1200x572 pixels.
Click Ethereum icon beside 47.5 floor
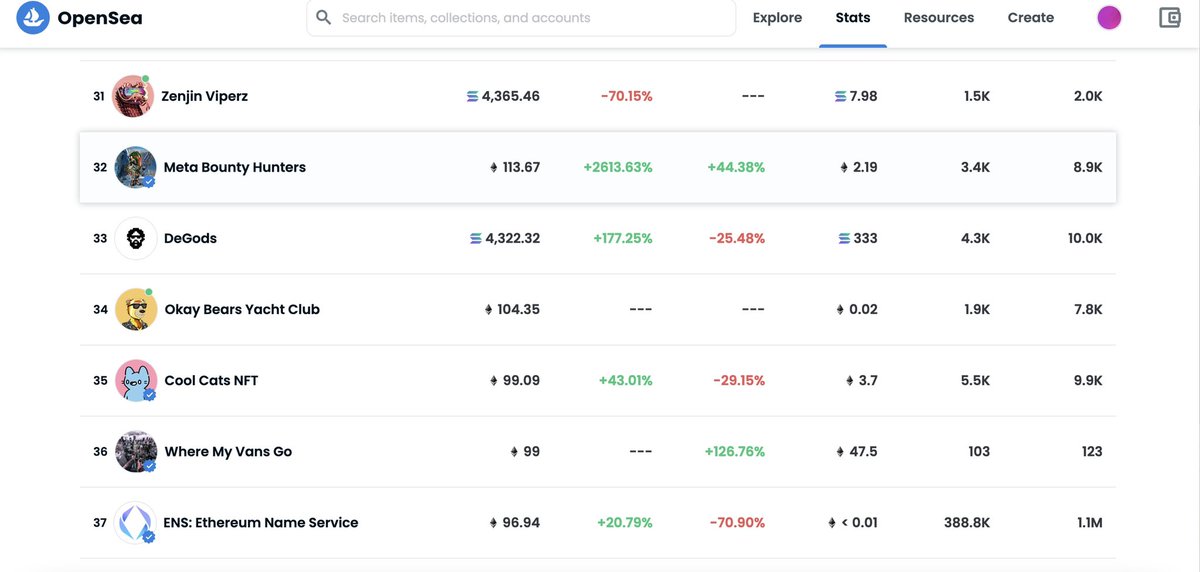[840, 452]
